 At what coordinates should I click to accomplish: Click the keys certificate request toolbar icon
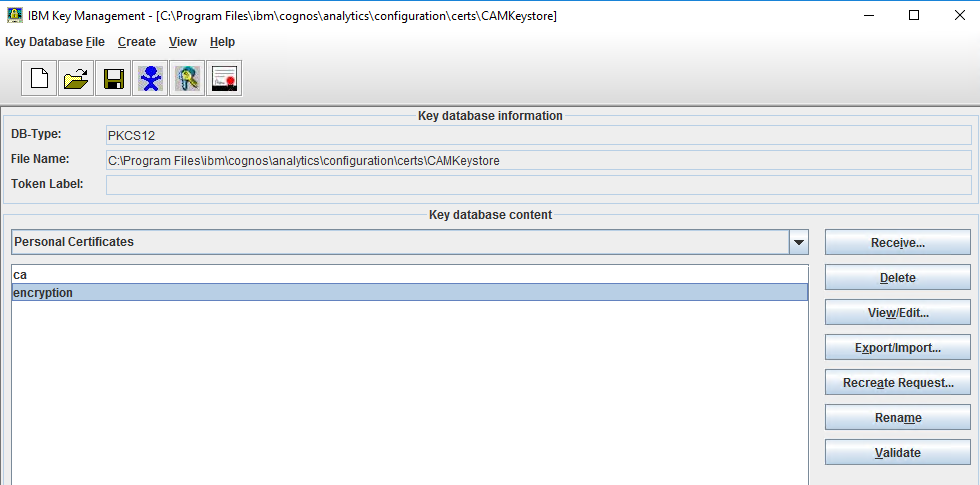point(187,78)
